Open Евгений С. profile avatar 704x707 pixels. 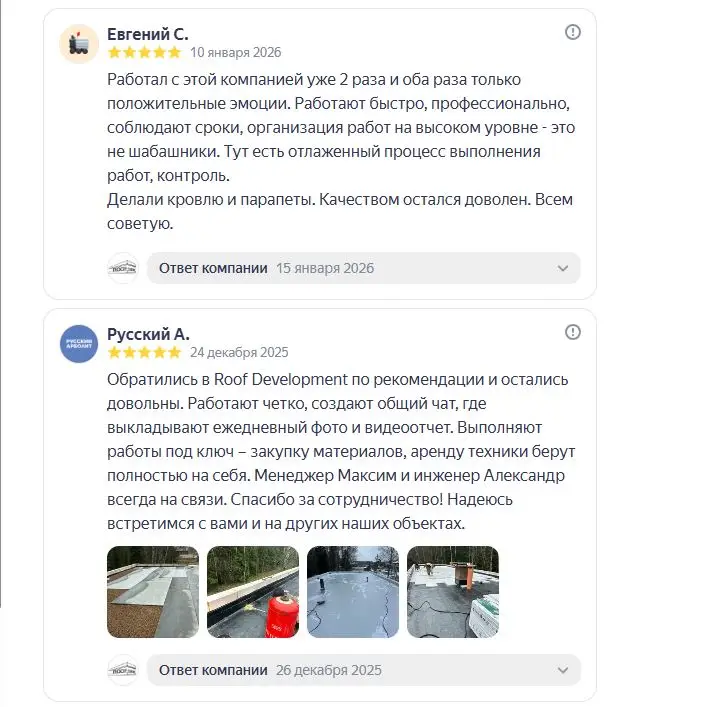point(79,44)
